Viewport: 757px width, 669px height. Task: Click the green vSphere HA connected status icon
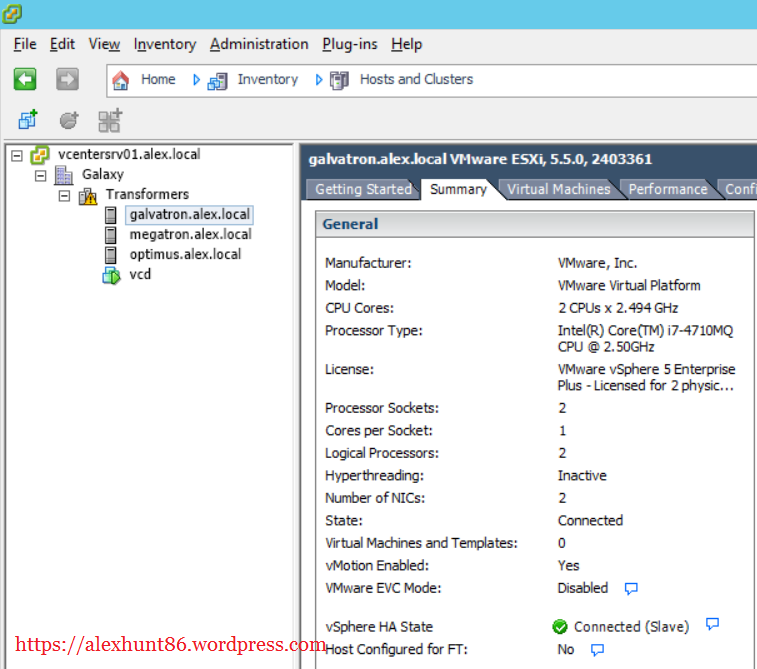click(x=560, y=627)
